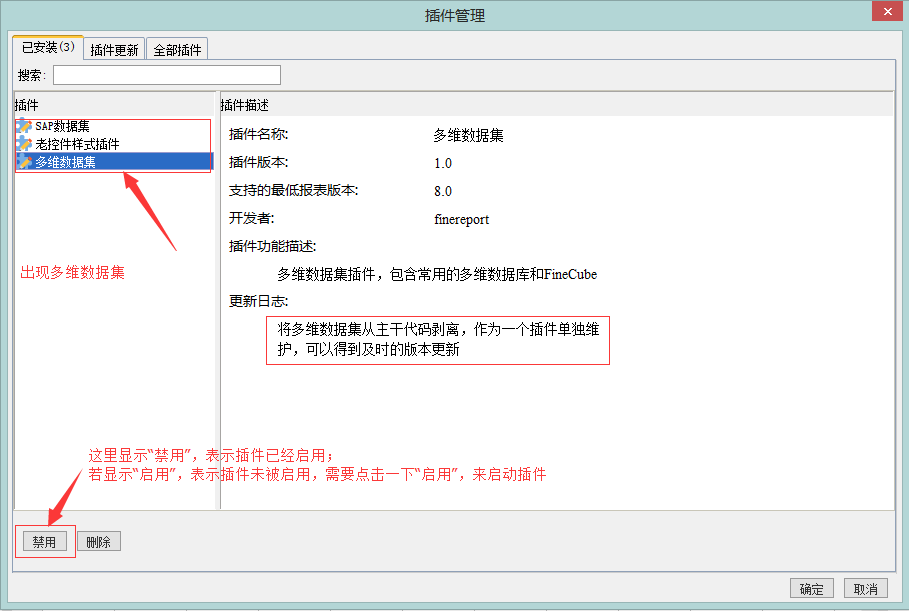The width and height of the screenshot is (909, 611).
Task: Open the 插件更新 tab
Action: [x=114, y=50]
